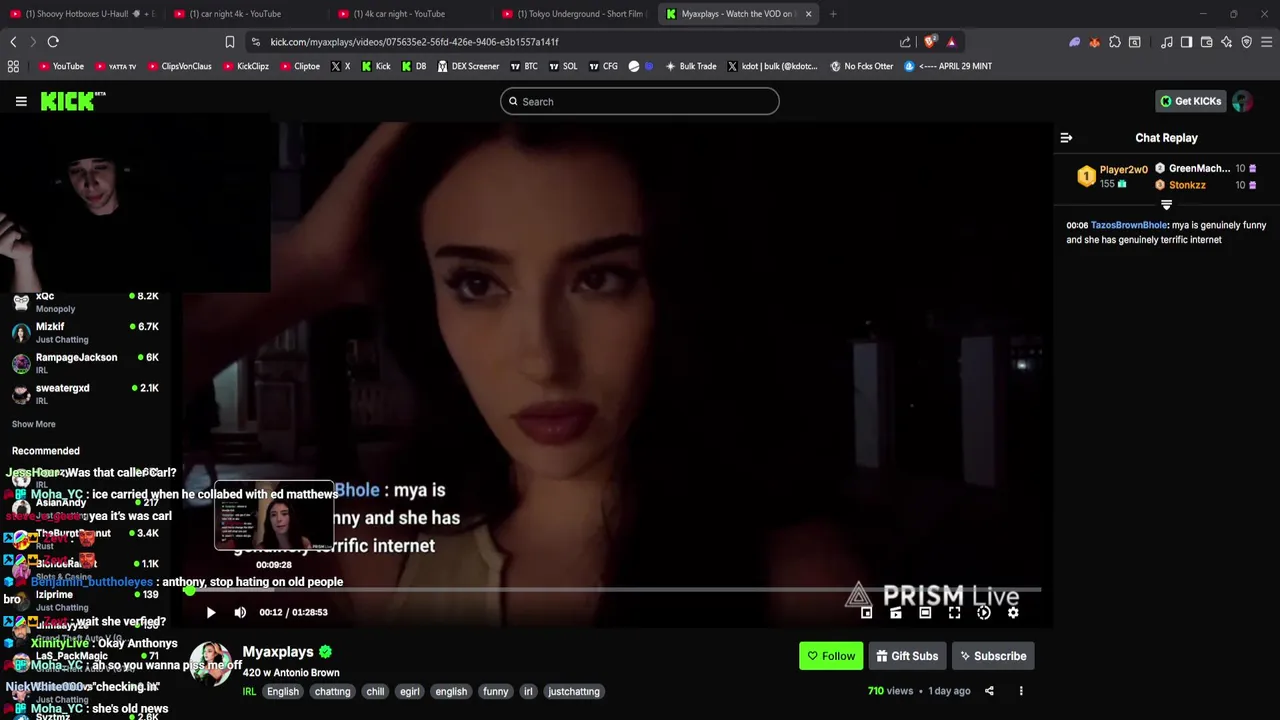Toggle the browser sidebar panel
Viewport: 1280px width, 720px height.
[x=1186, y=42]
